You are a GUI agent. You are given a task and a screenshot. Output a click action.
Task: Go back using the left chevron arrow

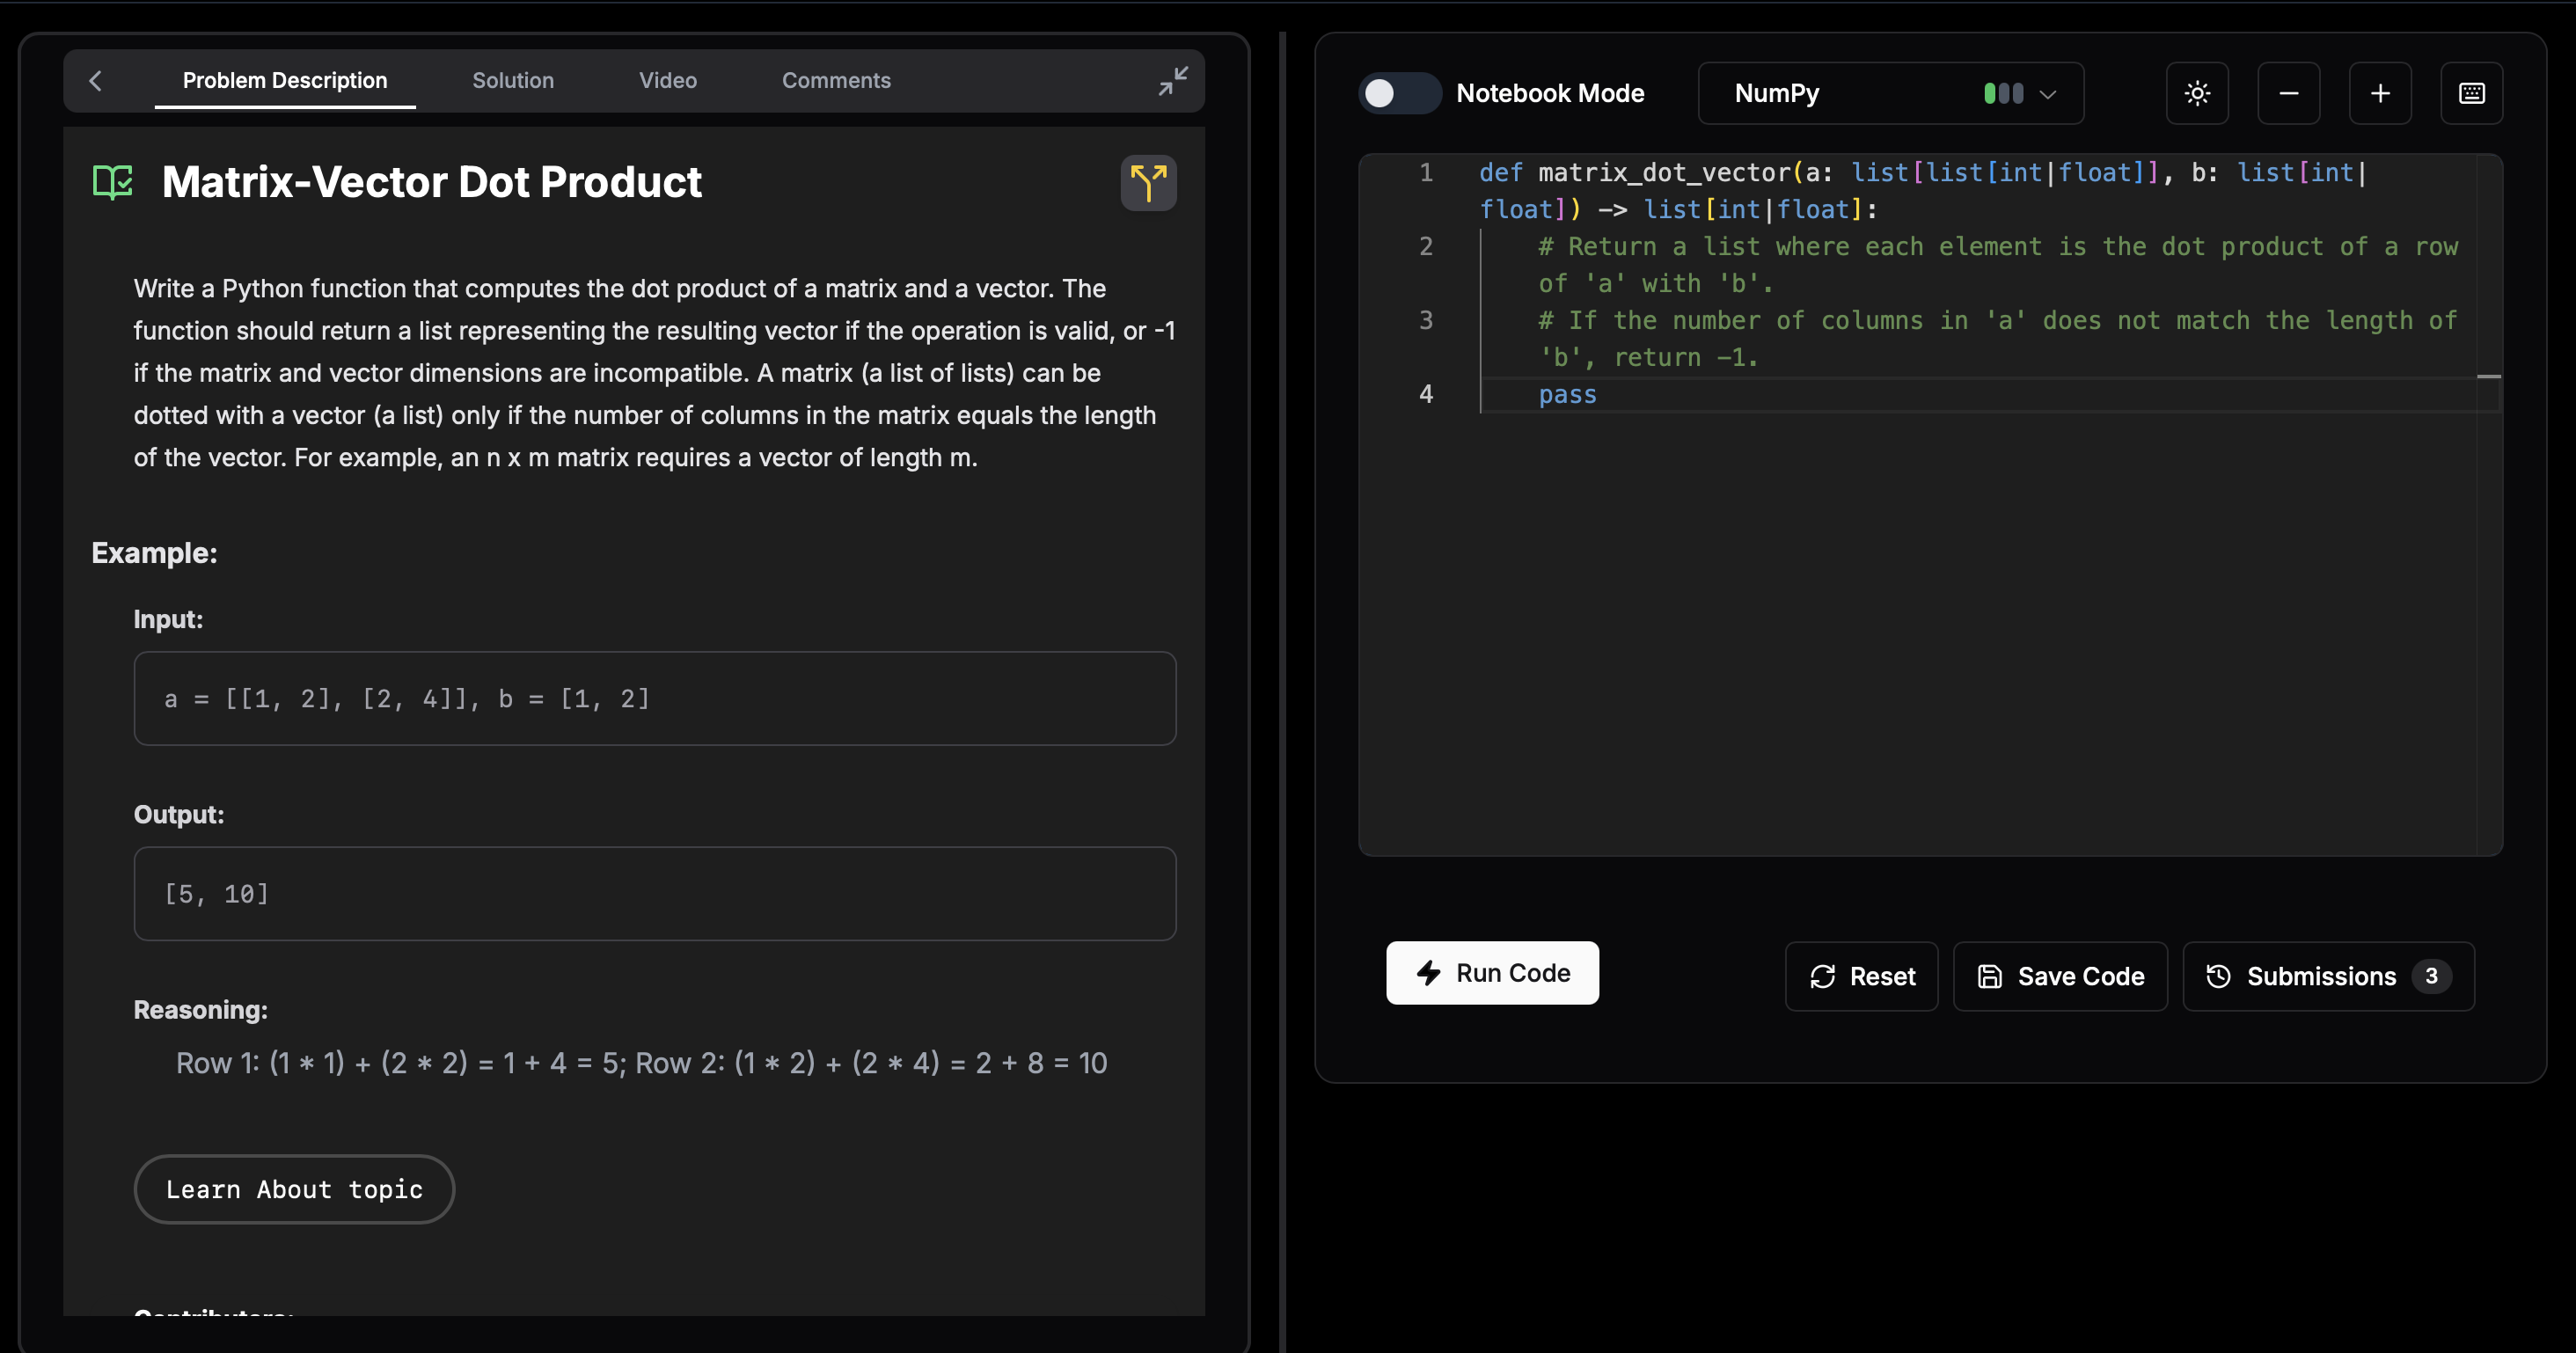coord(96,81)
